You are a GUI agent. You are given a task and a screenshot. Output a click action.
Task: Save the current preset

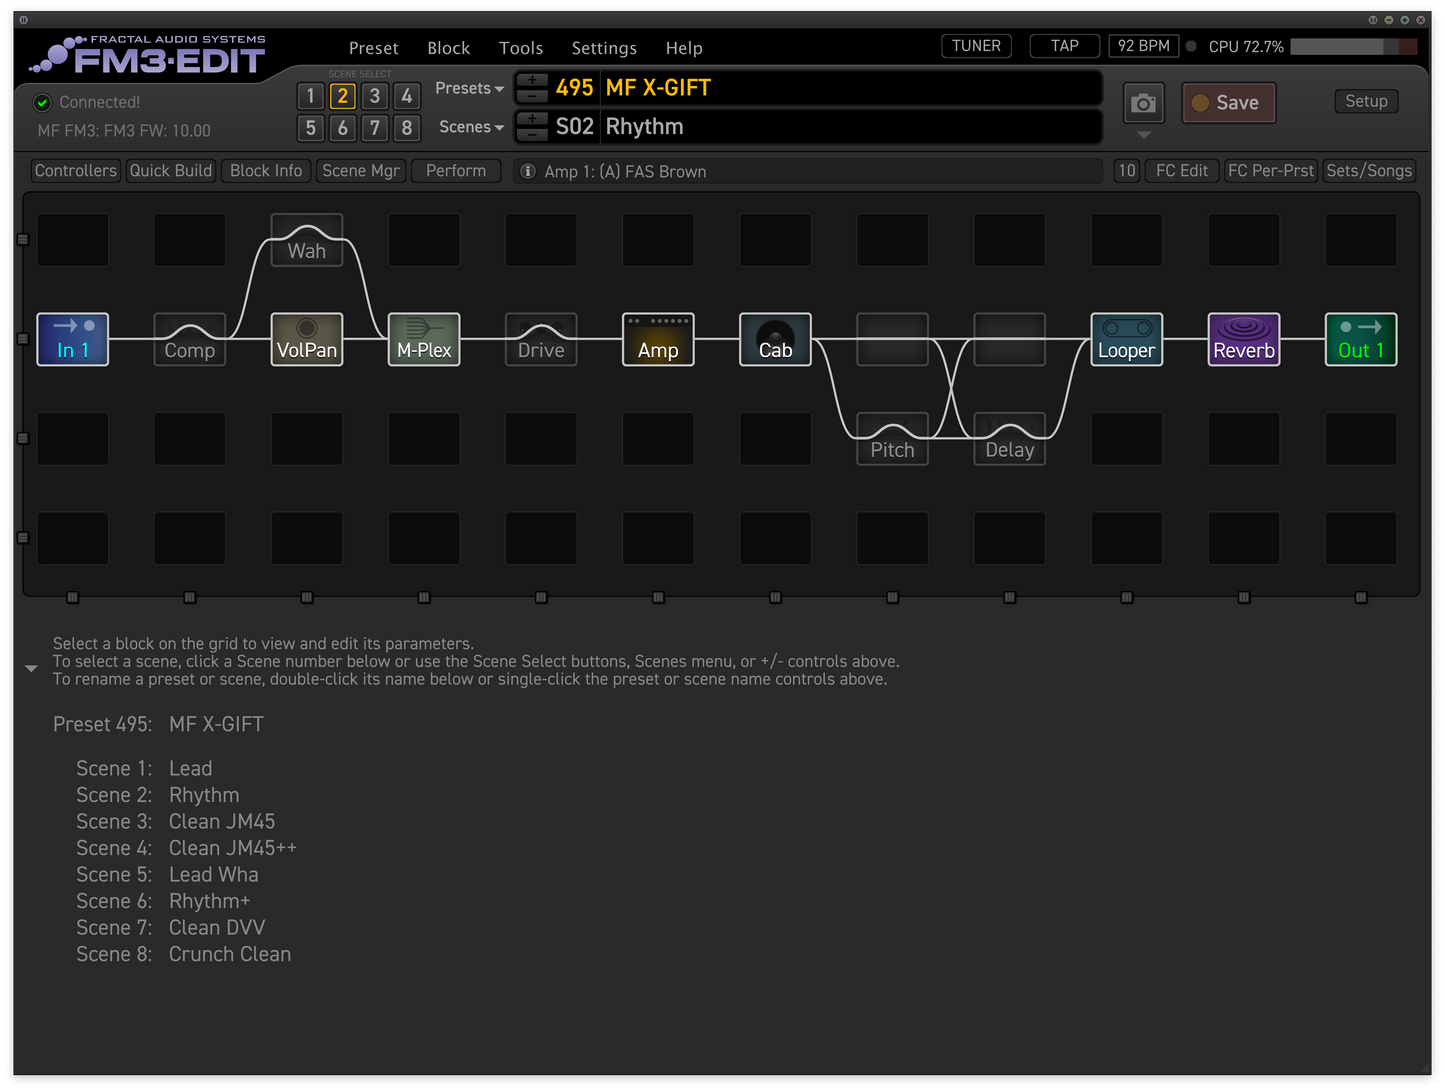(1228, 102)
